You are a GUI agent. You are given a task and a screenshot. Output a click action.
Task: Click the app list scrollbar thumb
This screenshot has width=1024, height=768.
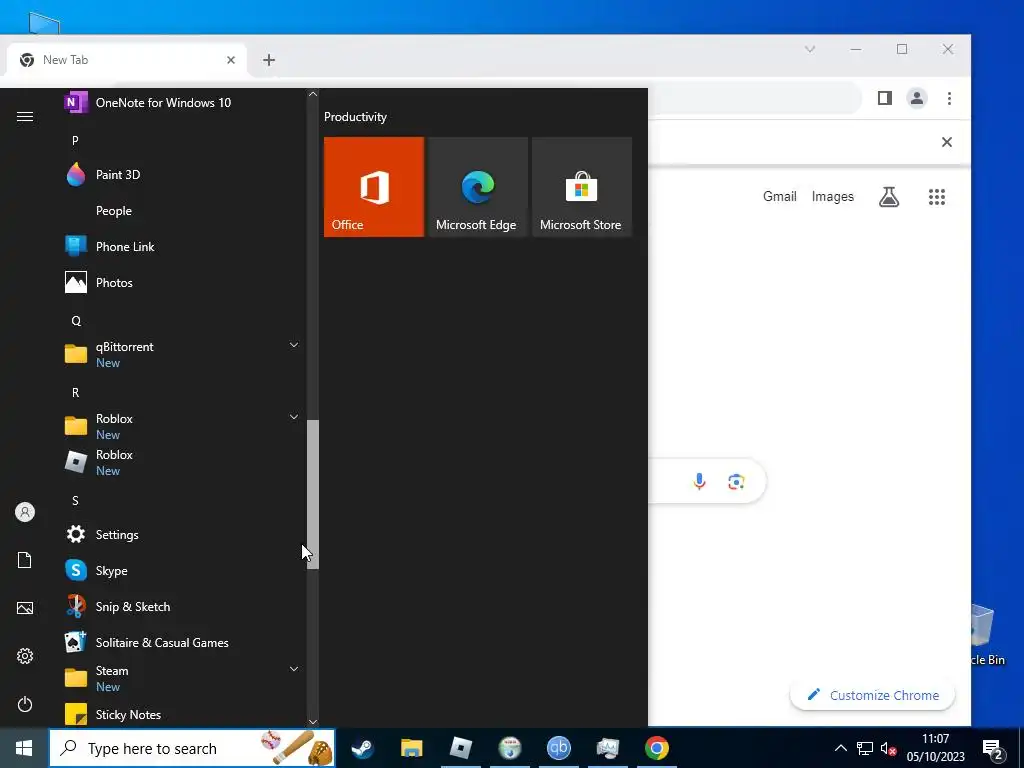point(313,494)
